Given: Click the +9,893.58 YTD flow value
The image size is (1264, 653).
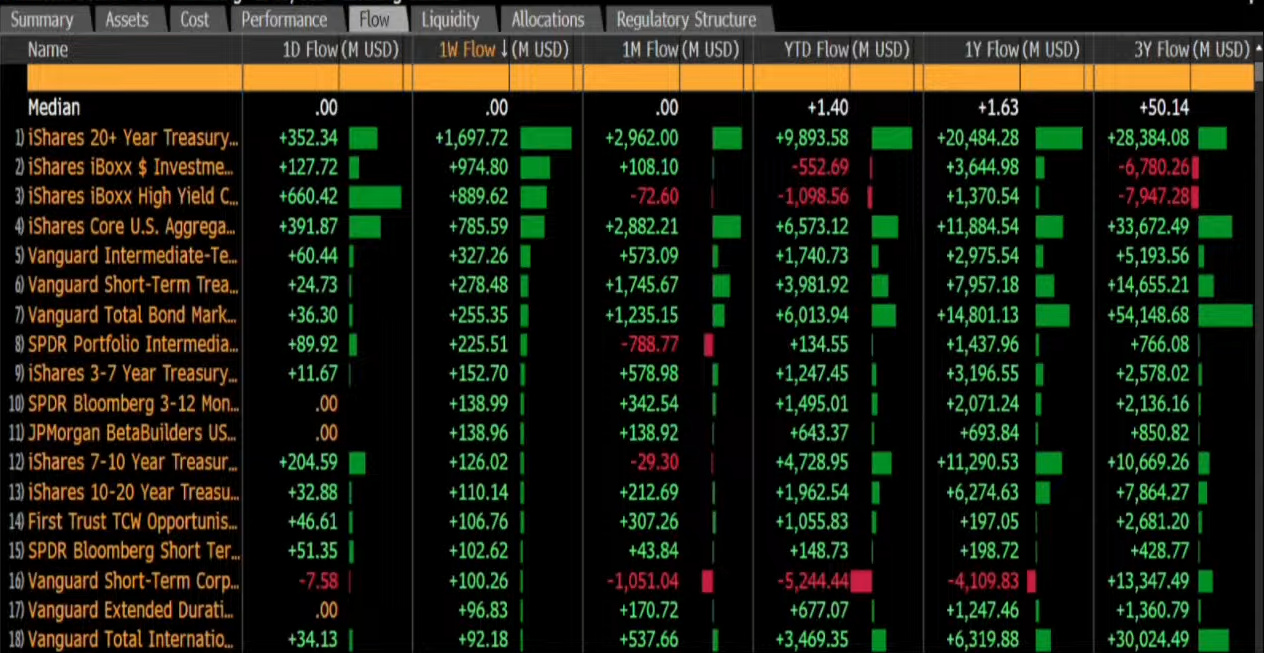Looking at the screenshot, I should pos(811,138).
